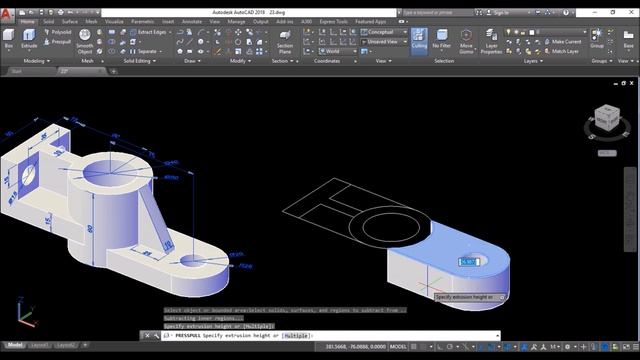Click the MODEL space status button
Screen dimensions: 640x360
point(398,347)
